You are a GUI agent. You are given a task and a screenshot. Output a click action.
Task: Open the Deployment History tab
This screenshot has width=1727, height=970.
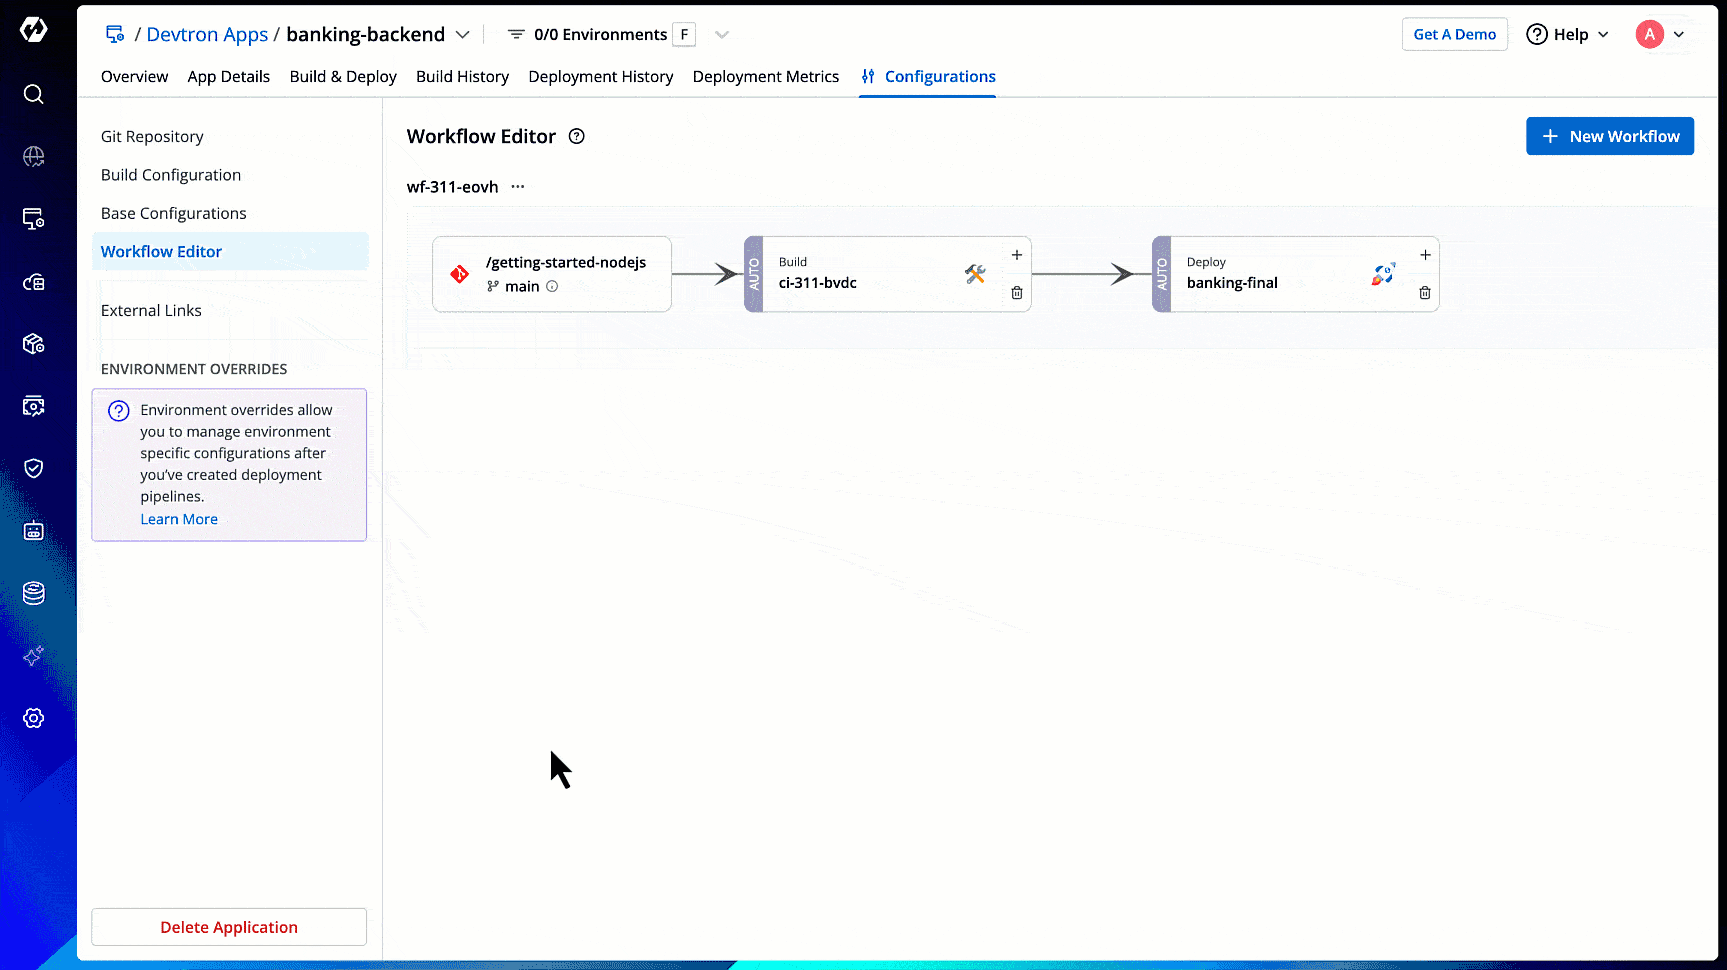click(x=600, y=77)
